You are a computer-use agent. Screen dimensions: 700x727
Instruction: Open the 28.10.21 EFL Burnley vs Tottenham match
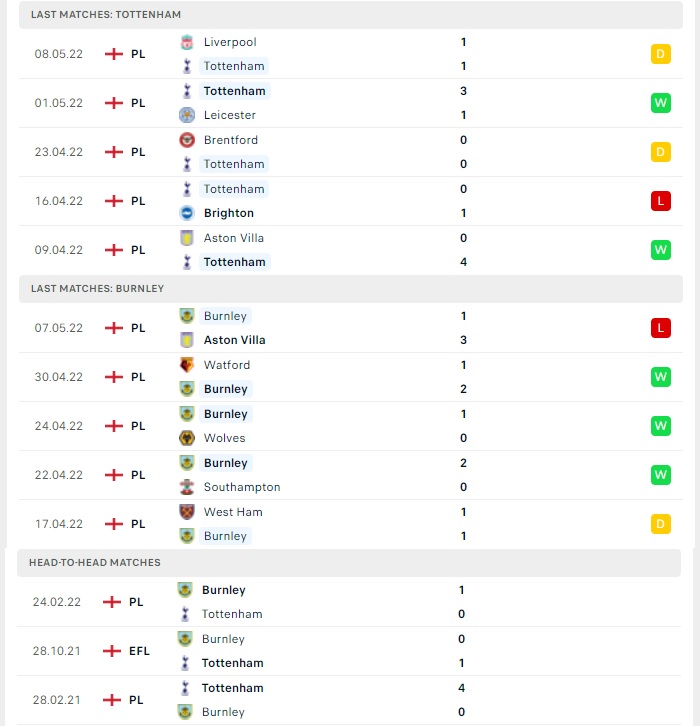click(x=349, y=651)
